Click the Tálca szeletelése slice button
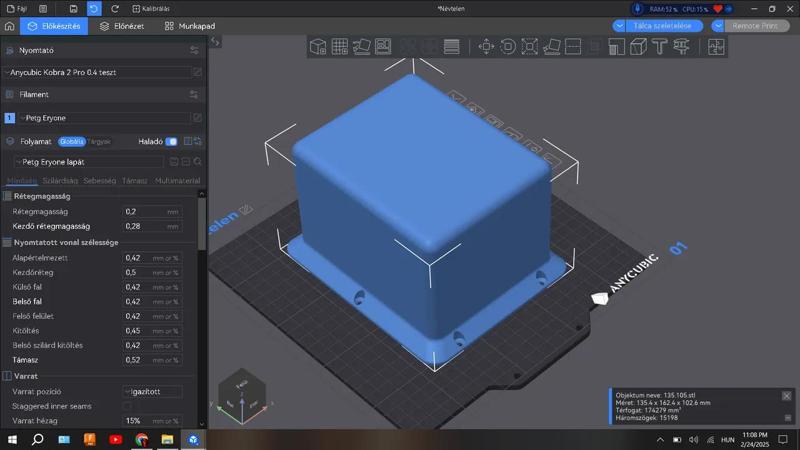Image resolution: width=800 pixels, height=450 pixels. coord(662,26)
